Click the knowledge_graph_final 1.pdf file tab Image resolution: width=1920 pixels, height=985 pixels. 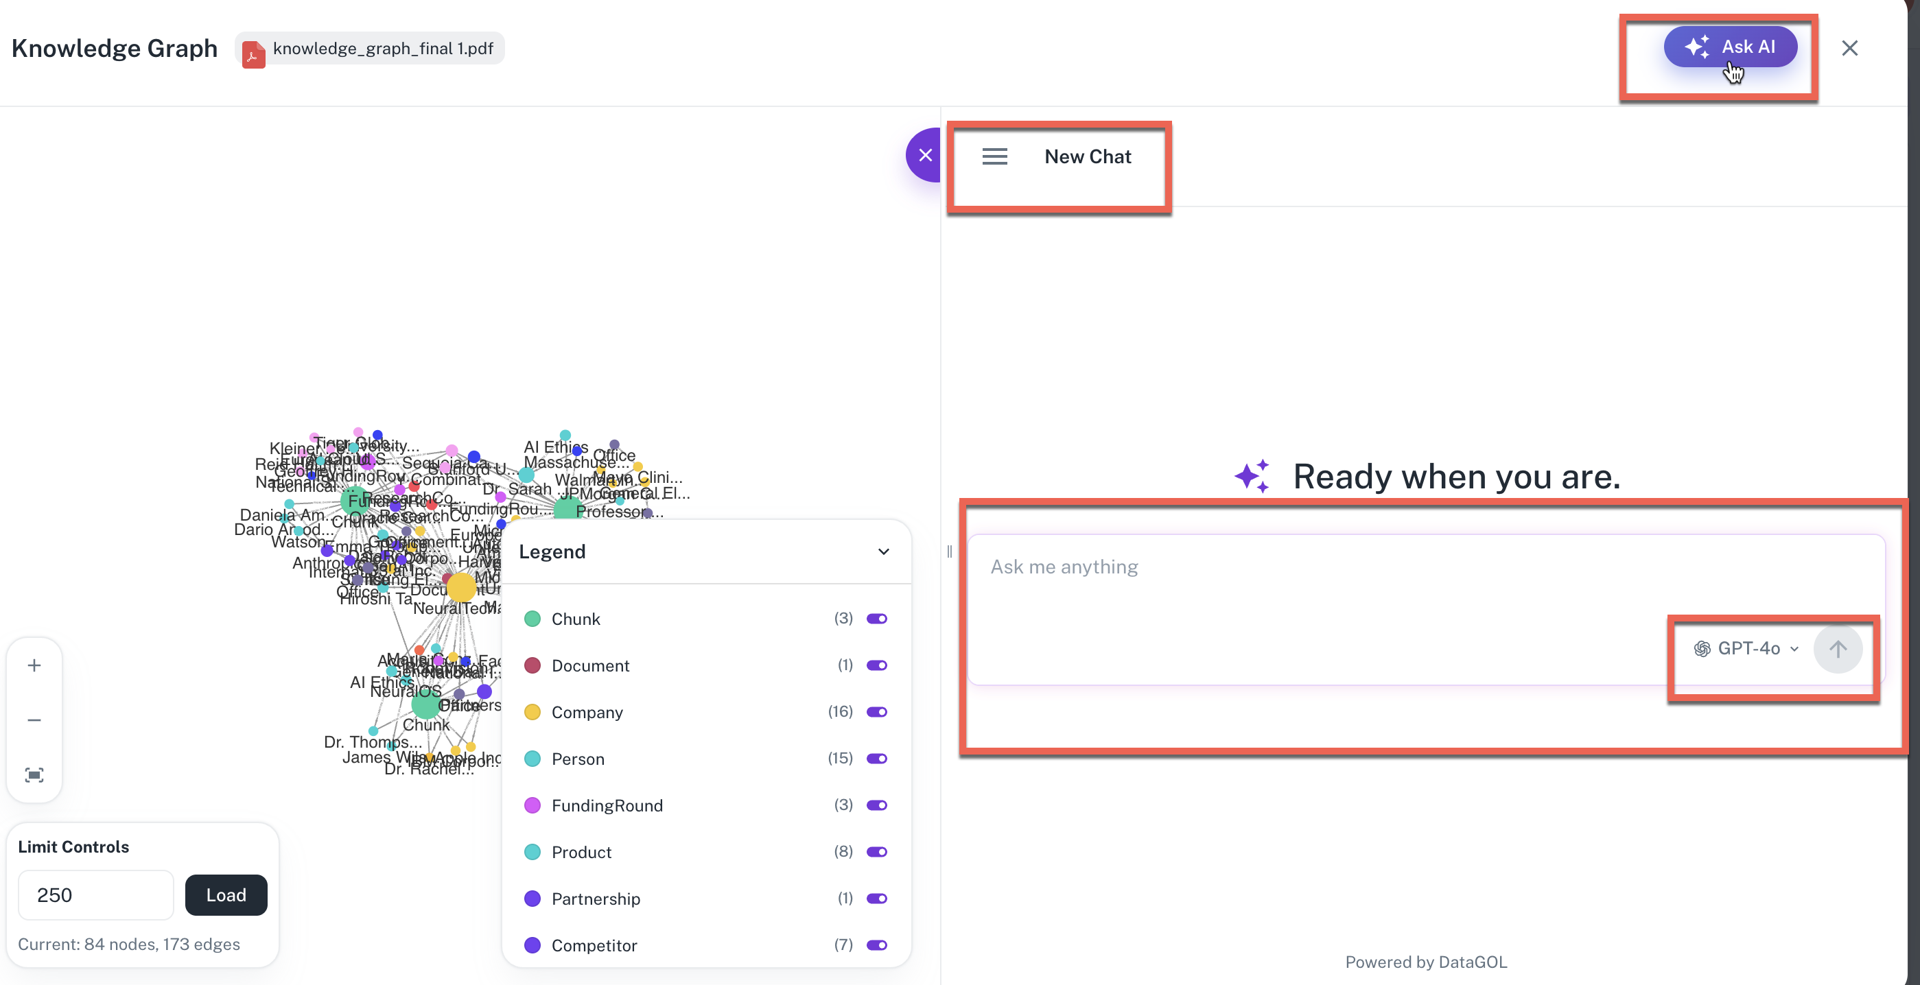(382, 49)
